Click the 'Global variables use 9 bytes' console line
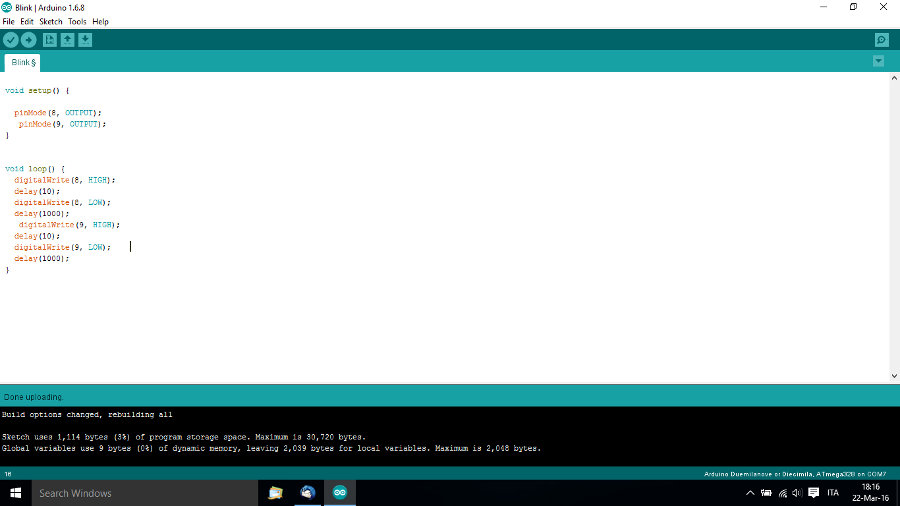 click(271, 448)
